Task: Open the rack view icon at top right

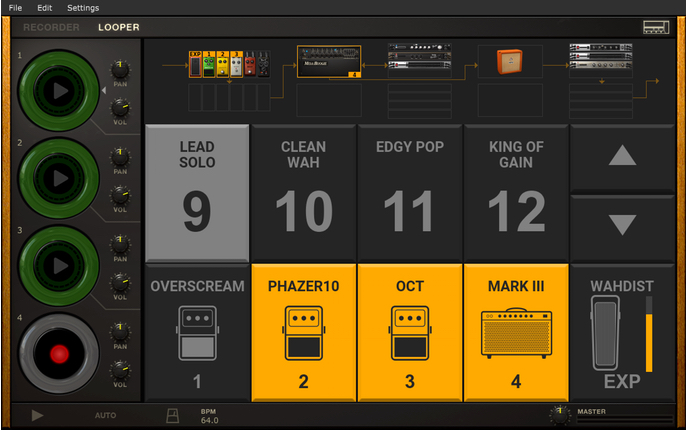Action: point(657,27)
